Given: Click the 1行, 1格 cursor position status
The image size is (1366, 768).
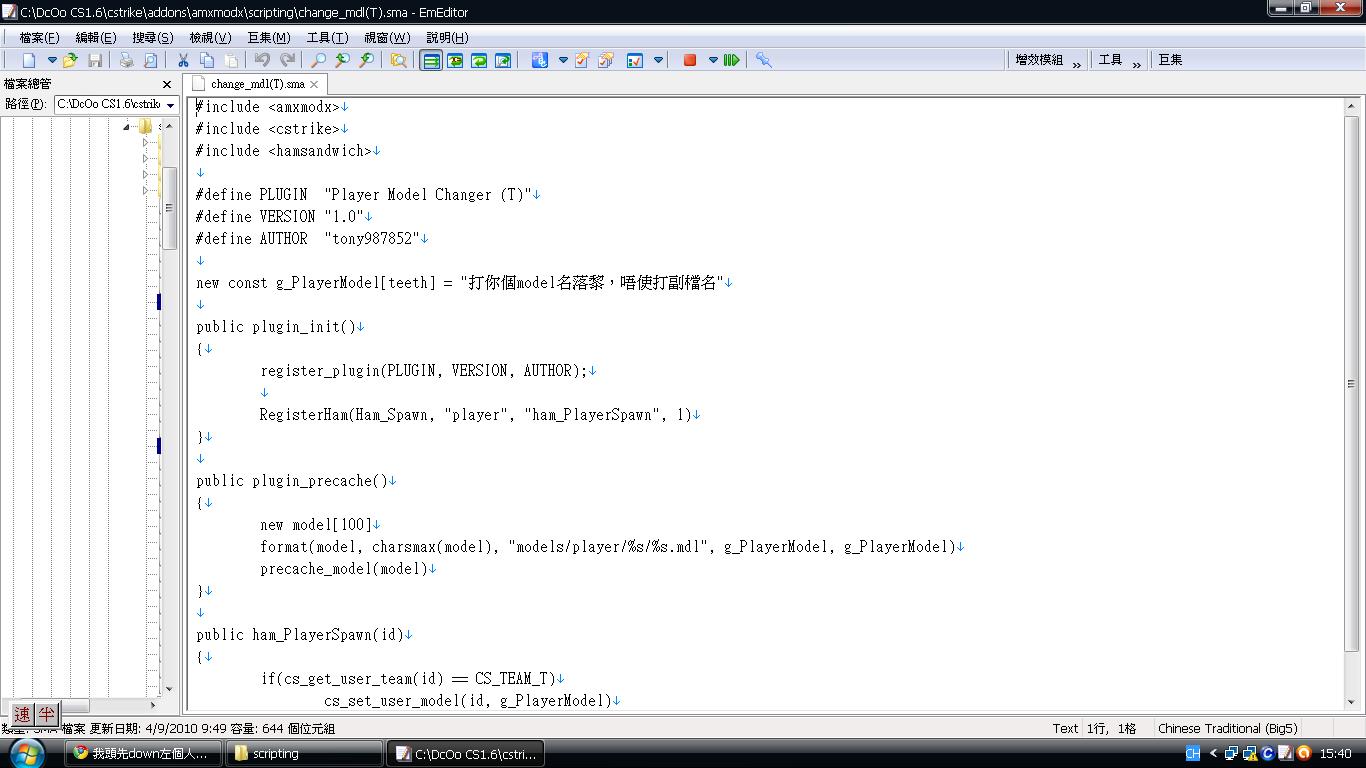Looking at the screenshot, I should tap(1112, 729).
